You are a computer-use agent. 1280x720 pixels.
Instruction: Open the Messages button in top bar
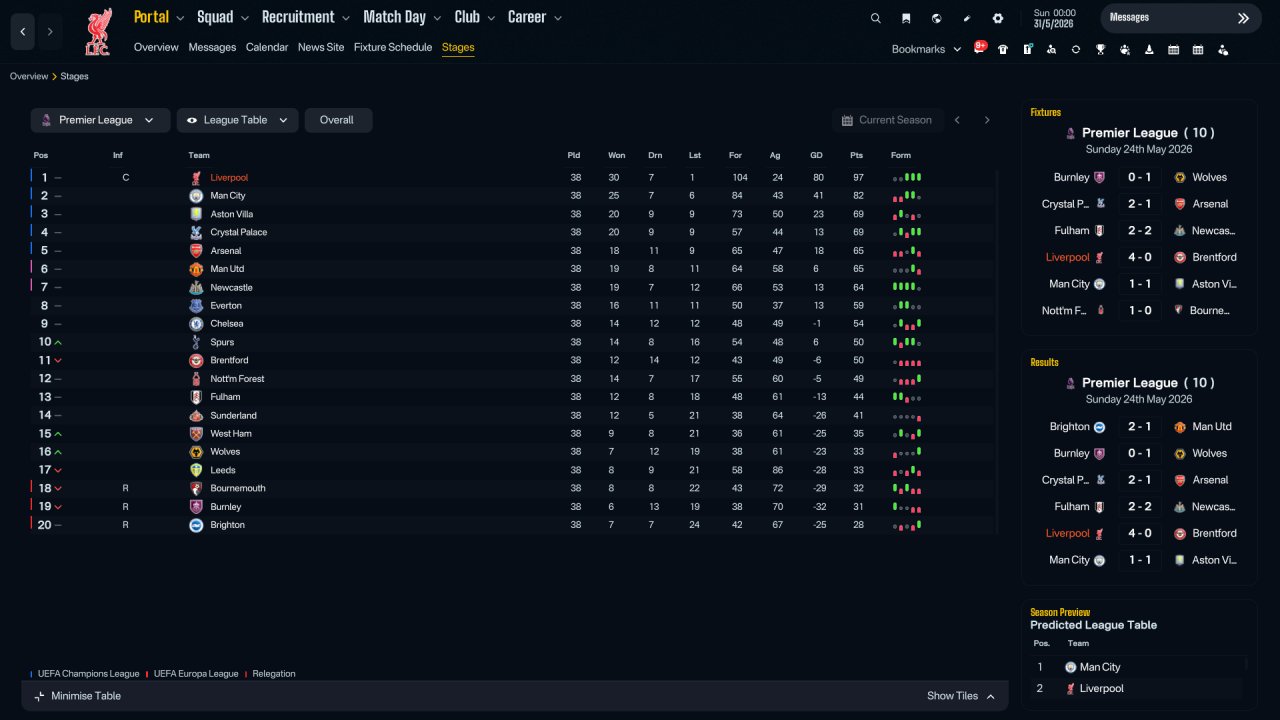tap(1181, 18)
